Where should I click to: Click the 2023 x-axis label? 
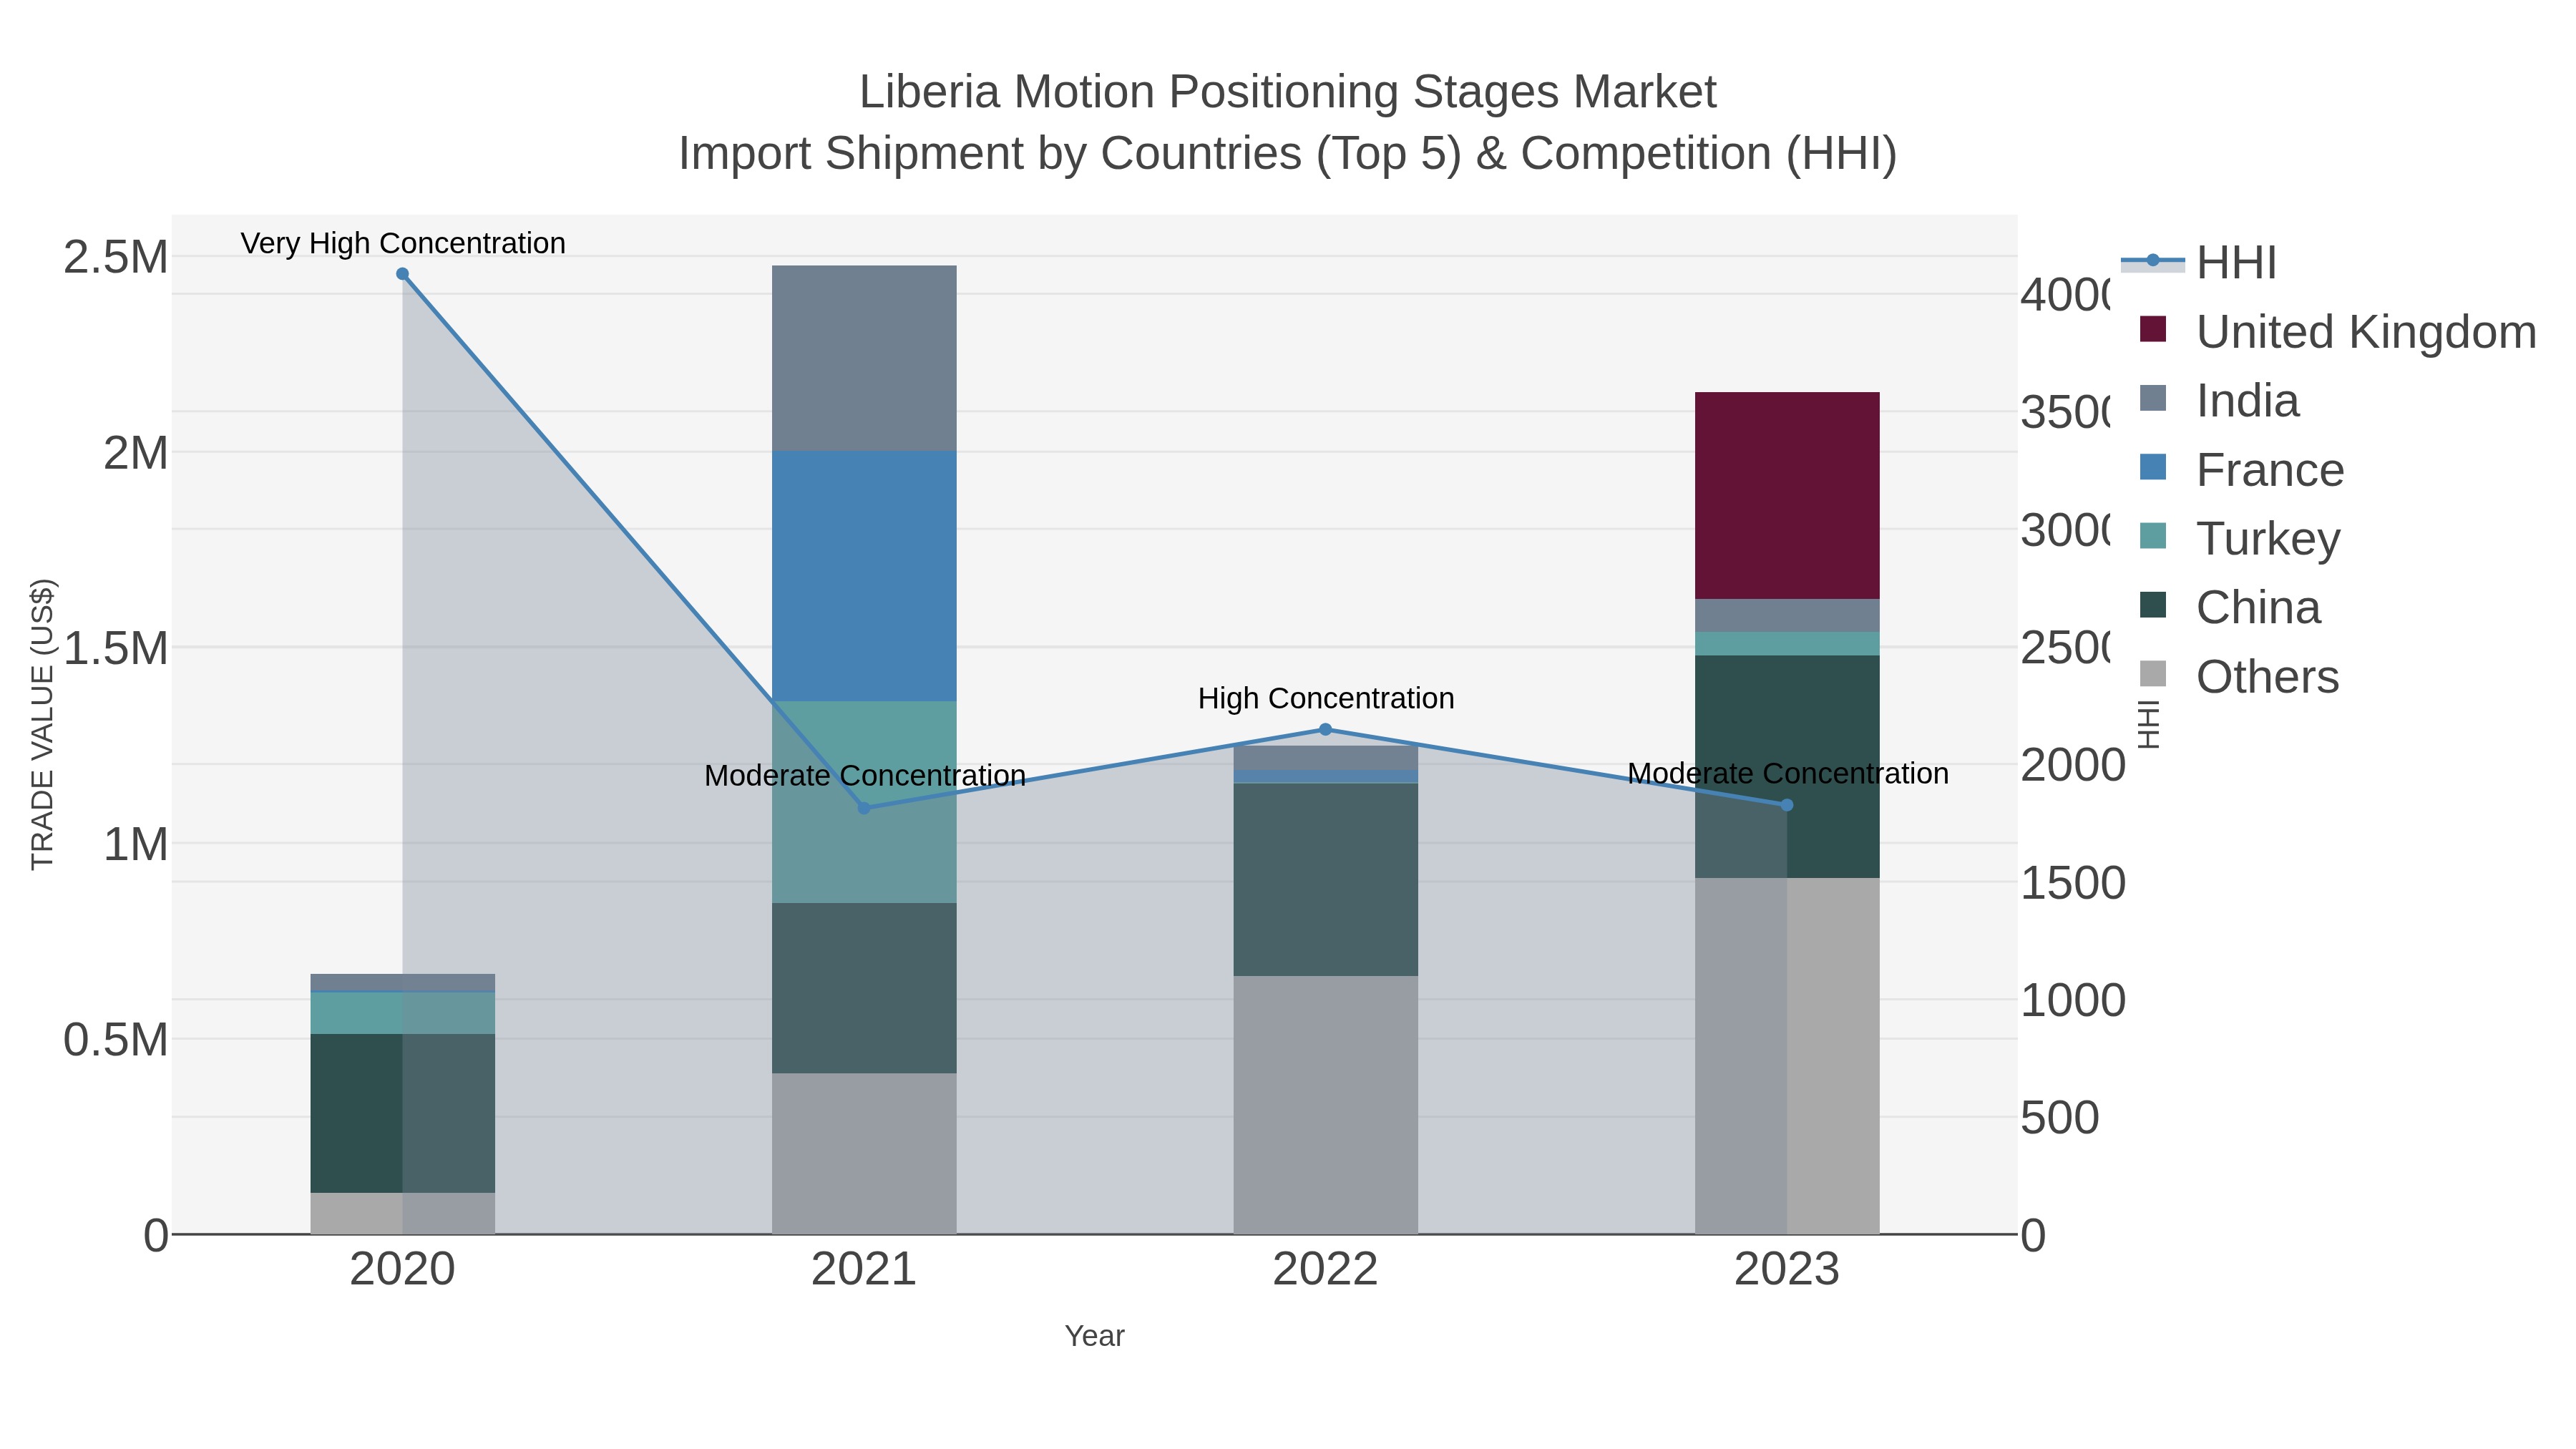click(1787, 1270)
